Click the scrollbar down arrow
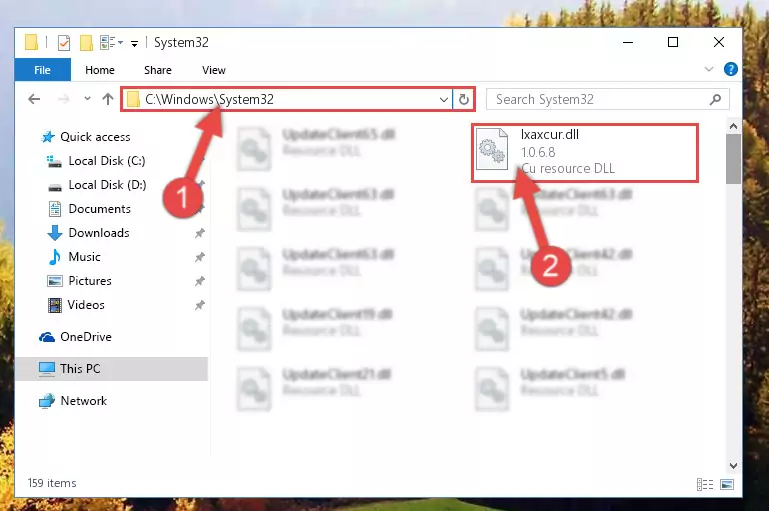 [733, 466]
